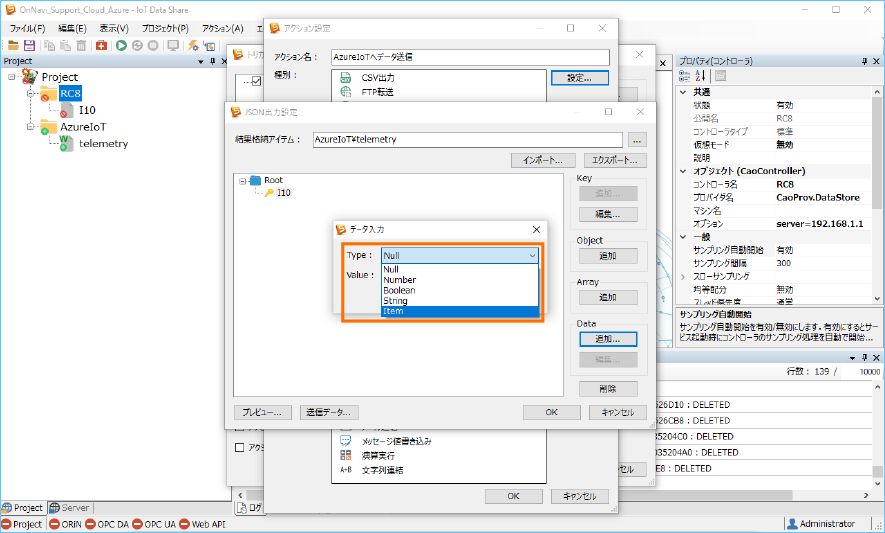Image resolution: width=885 pixels, height=533 pixels.
Task: Select the FTP転送 action type icon
Action: (x=345, y=93)
